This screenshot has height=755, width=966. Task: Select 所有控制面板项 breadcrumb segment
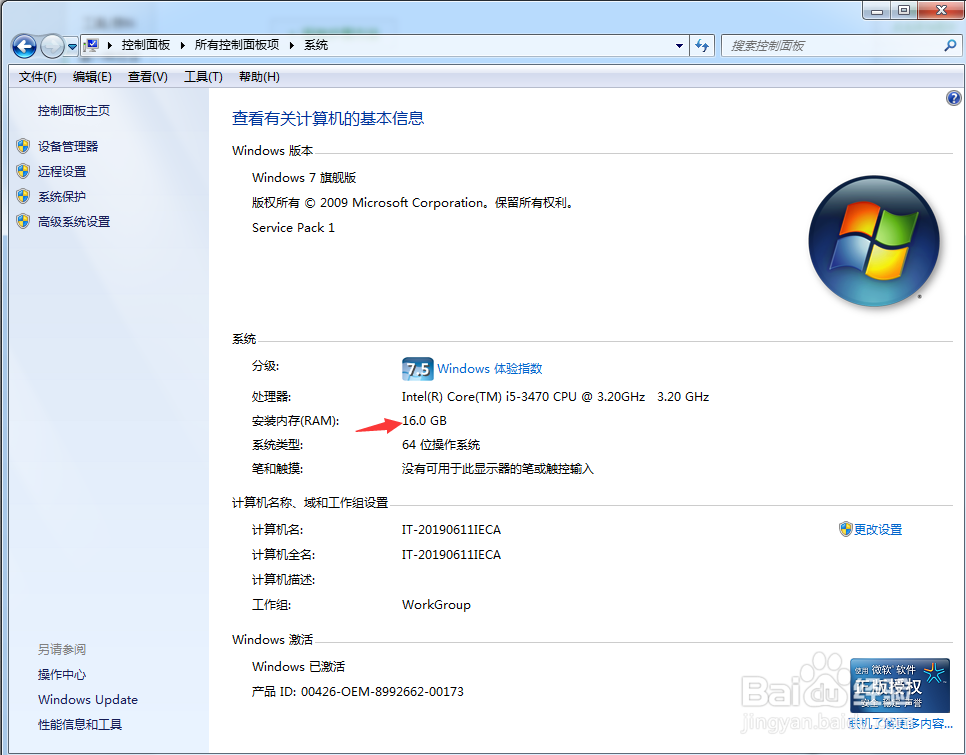coord(237,45)
